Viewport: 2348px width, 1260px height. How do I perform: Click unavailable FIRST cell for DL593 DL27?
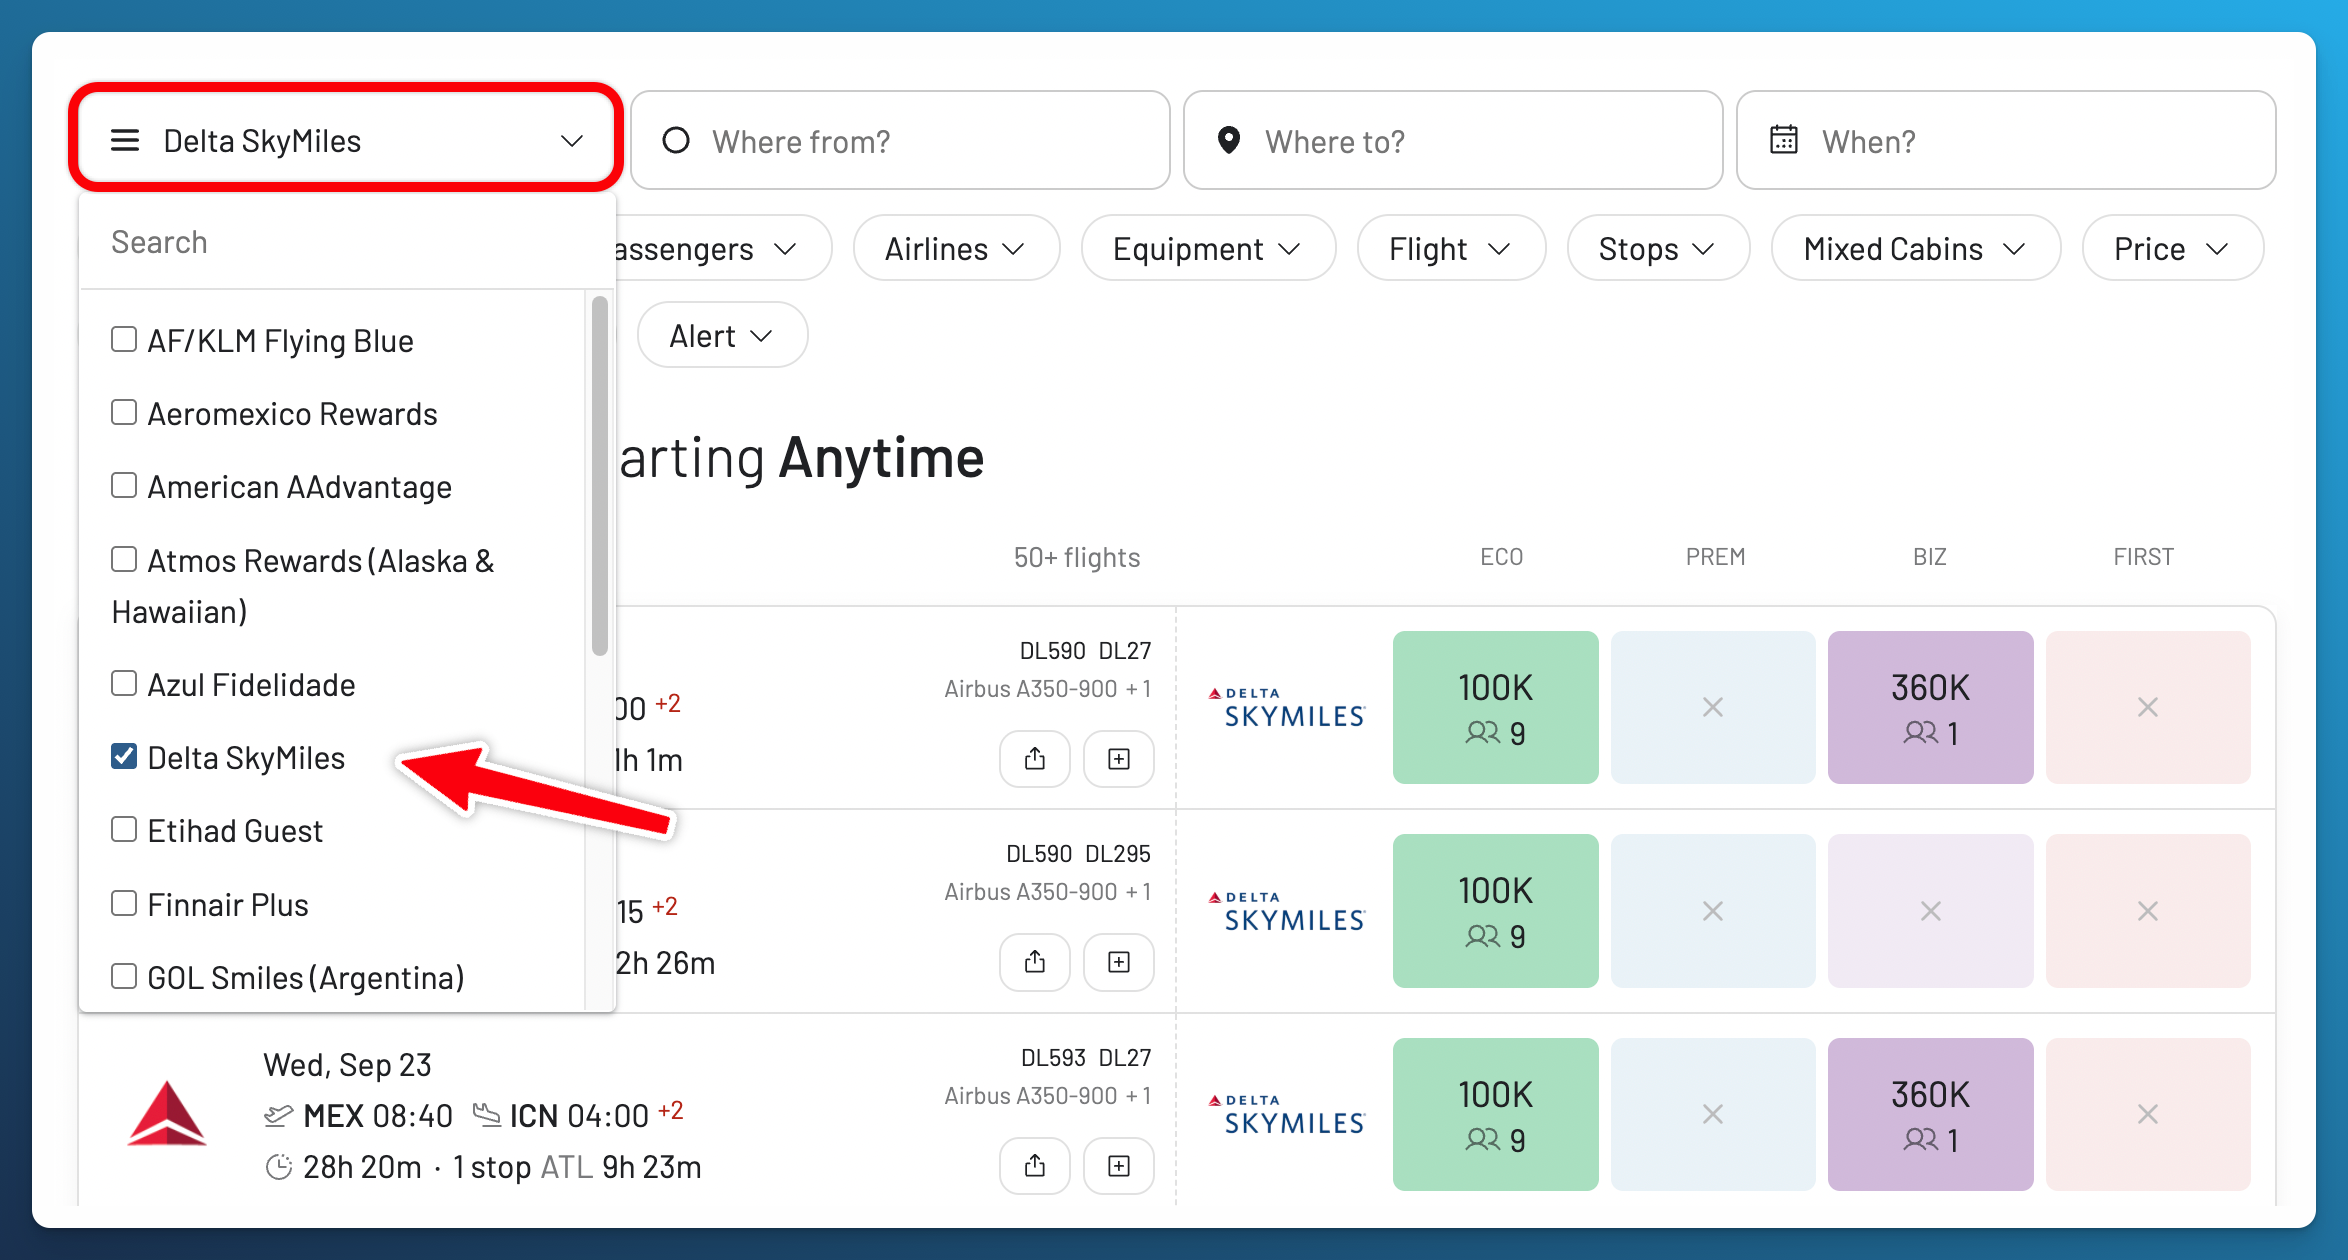[2148, 1114]
